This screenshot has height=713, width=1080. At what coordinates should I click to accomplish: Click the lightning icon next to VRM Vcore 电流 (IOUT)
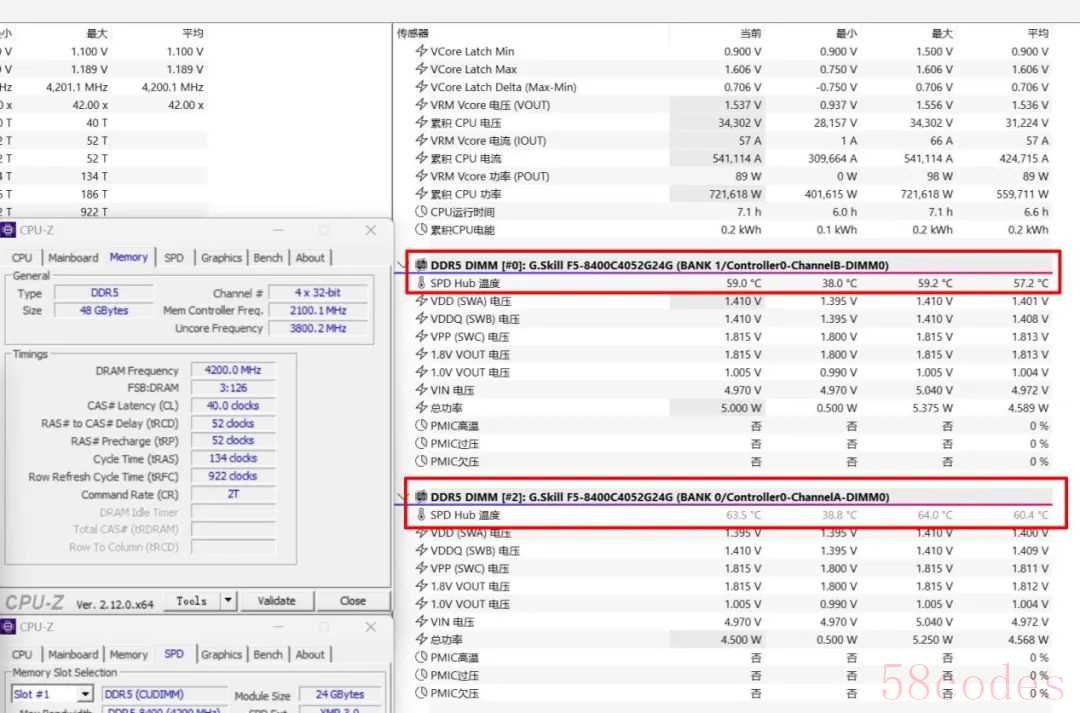pyautogui.click(x=421, y=141)
